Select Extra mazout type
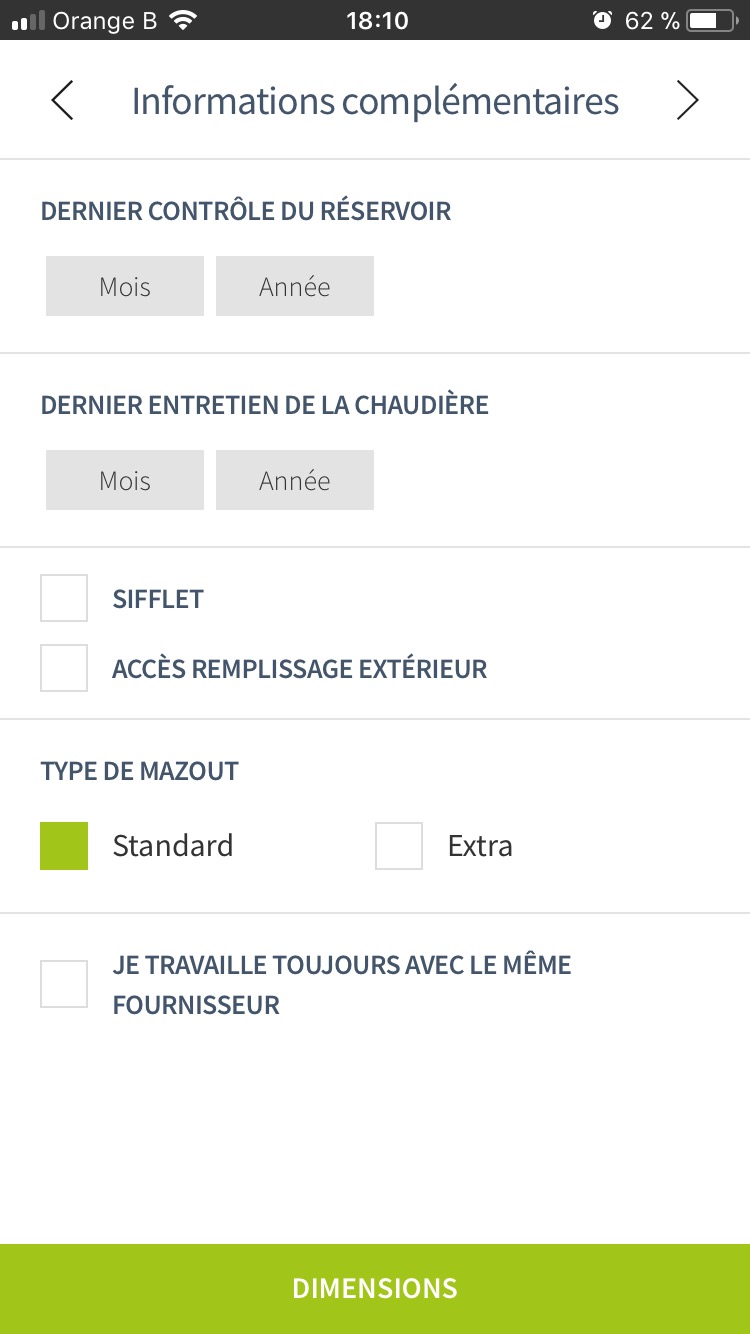 coord(399,846)
